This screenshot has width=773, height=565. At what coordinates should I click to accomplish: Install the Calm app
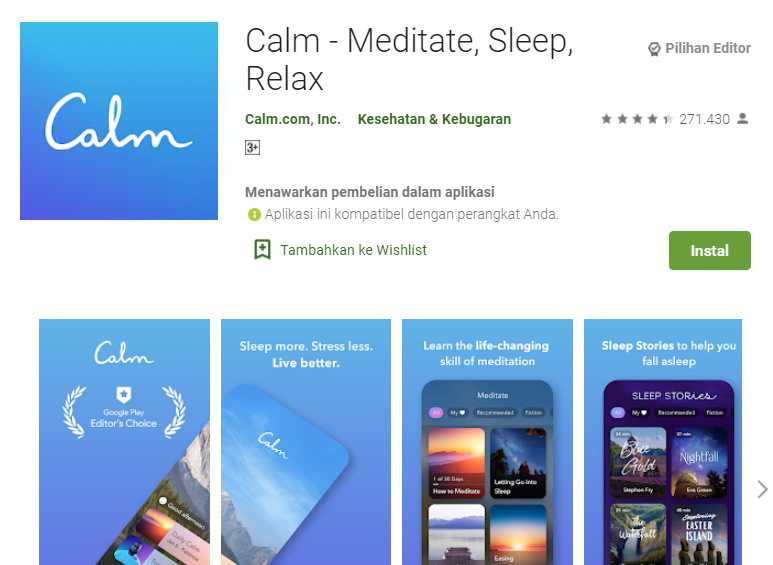click(x=709, y=250)
